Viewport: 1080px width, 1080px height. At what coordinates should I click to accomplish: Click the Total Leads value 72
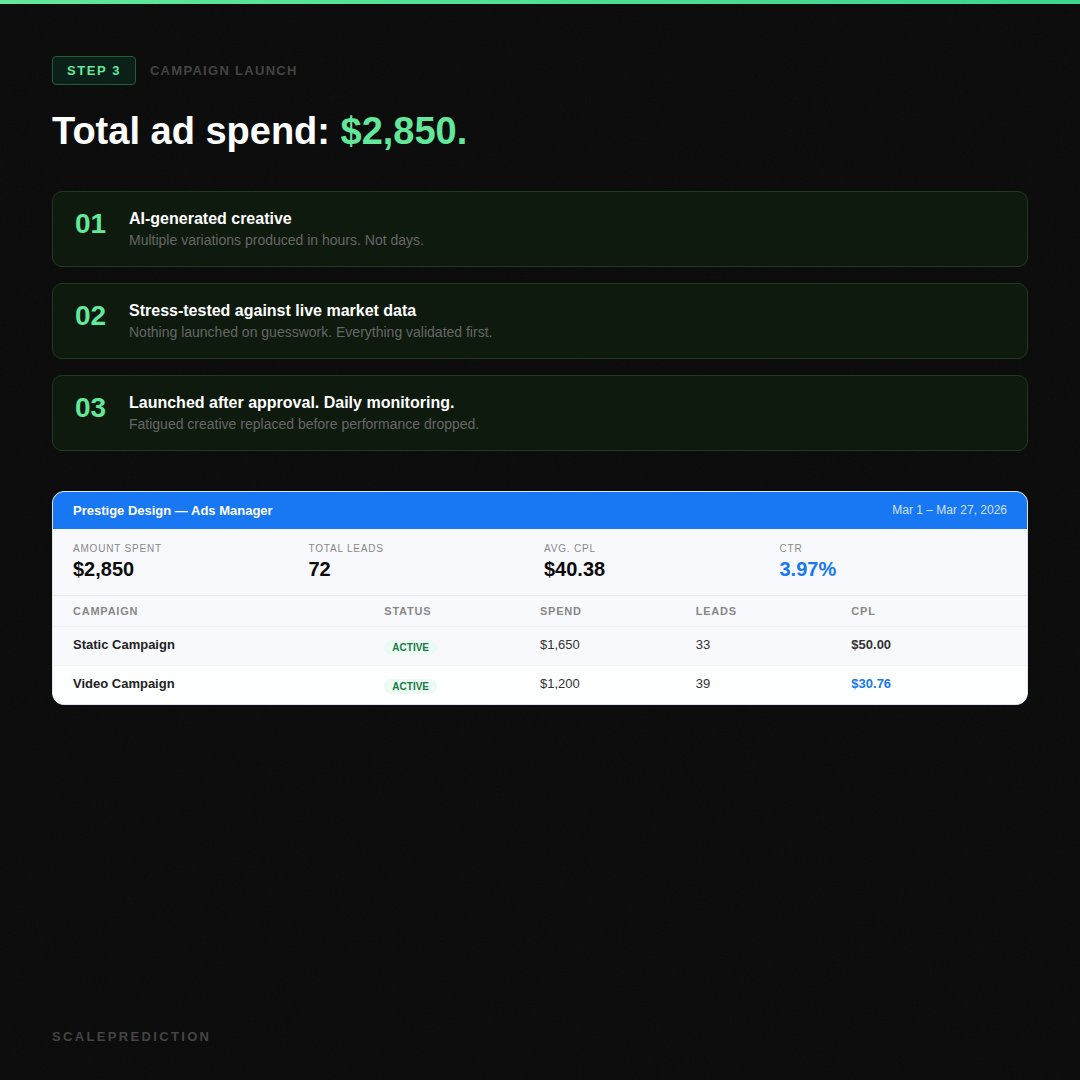tap(319, 570)
